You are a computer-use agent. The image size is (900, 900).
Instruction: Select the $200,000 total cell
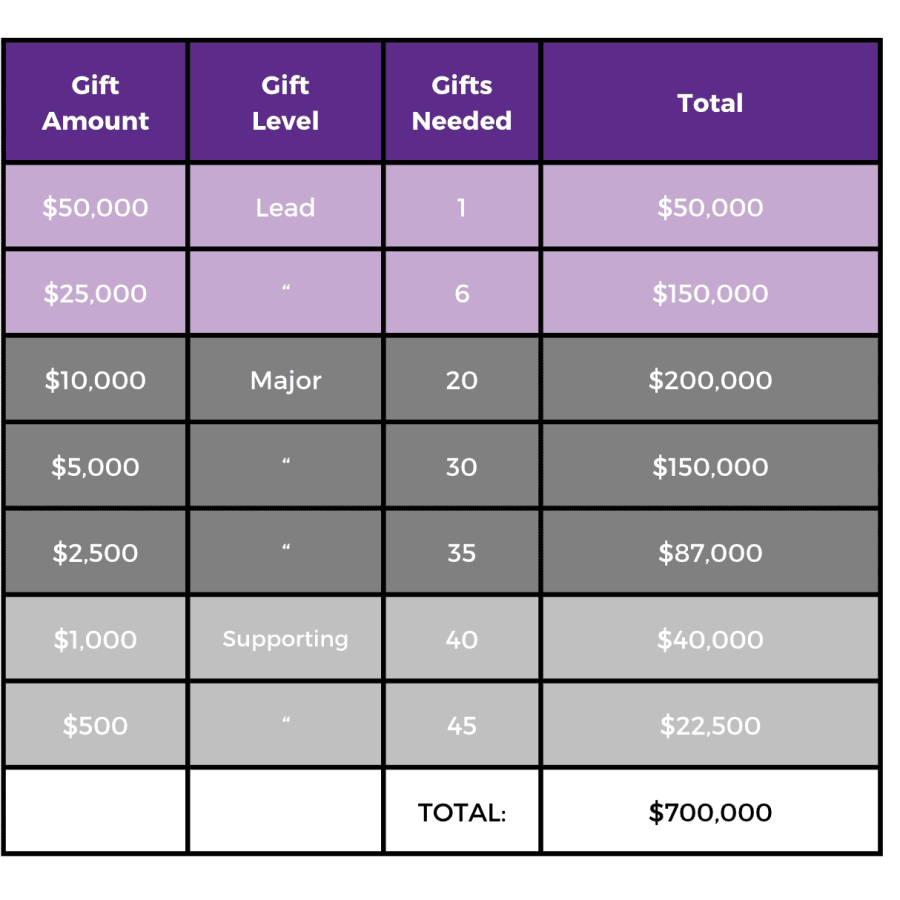pyautogui.click(x=710, y=380)
